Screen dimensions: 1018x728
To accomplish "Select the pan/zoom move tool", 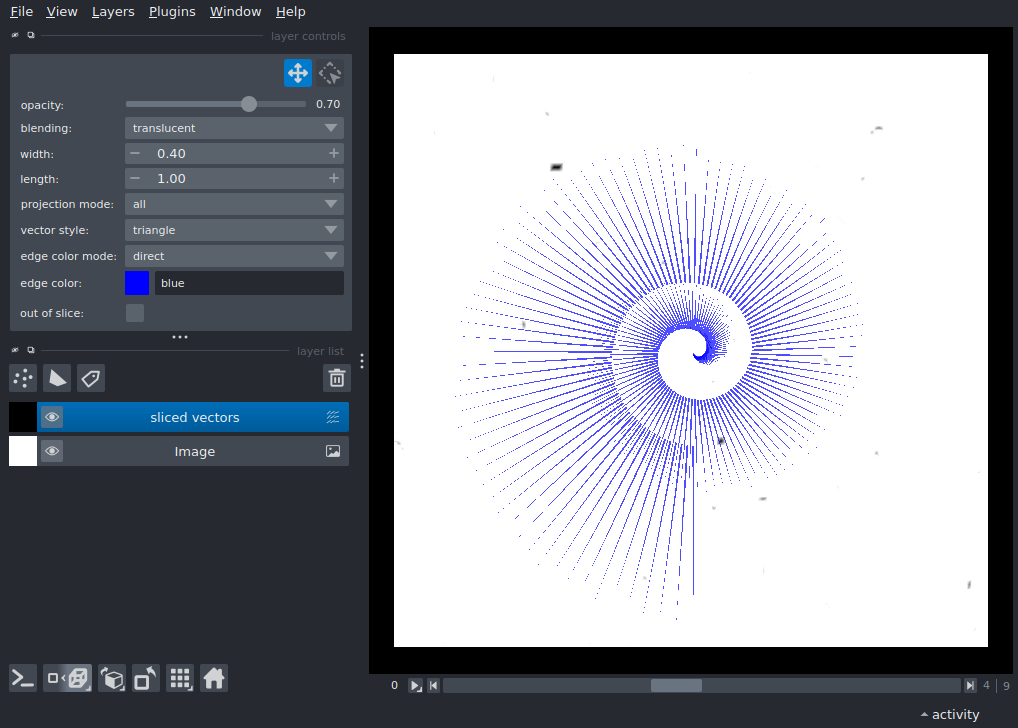I will [298, 73].
